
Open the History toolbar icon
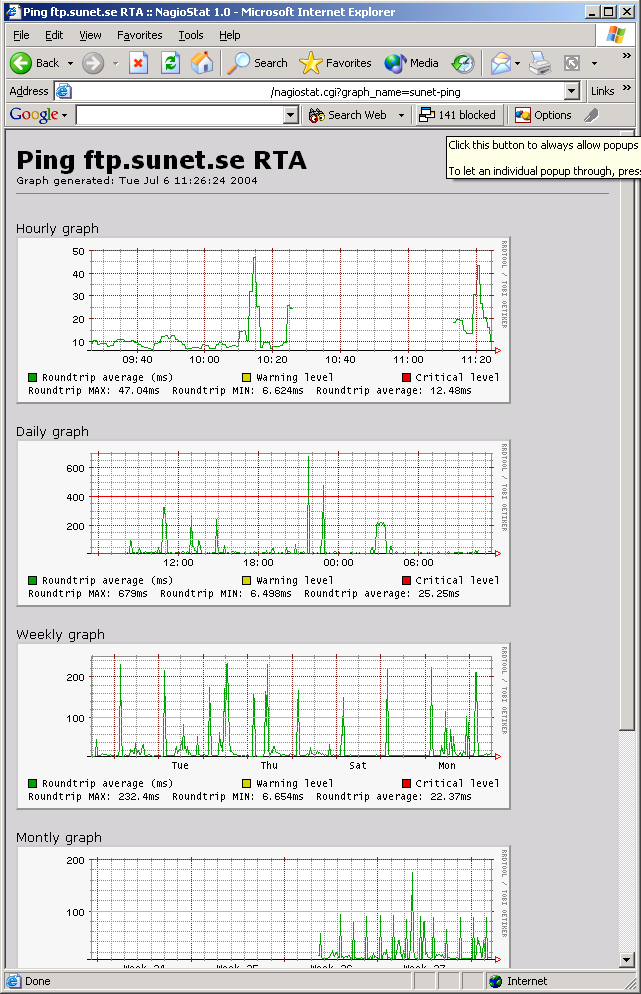463,63
